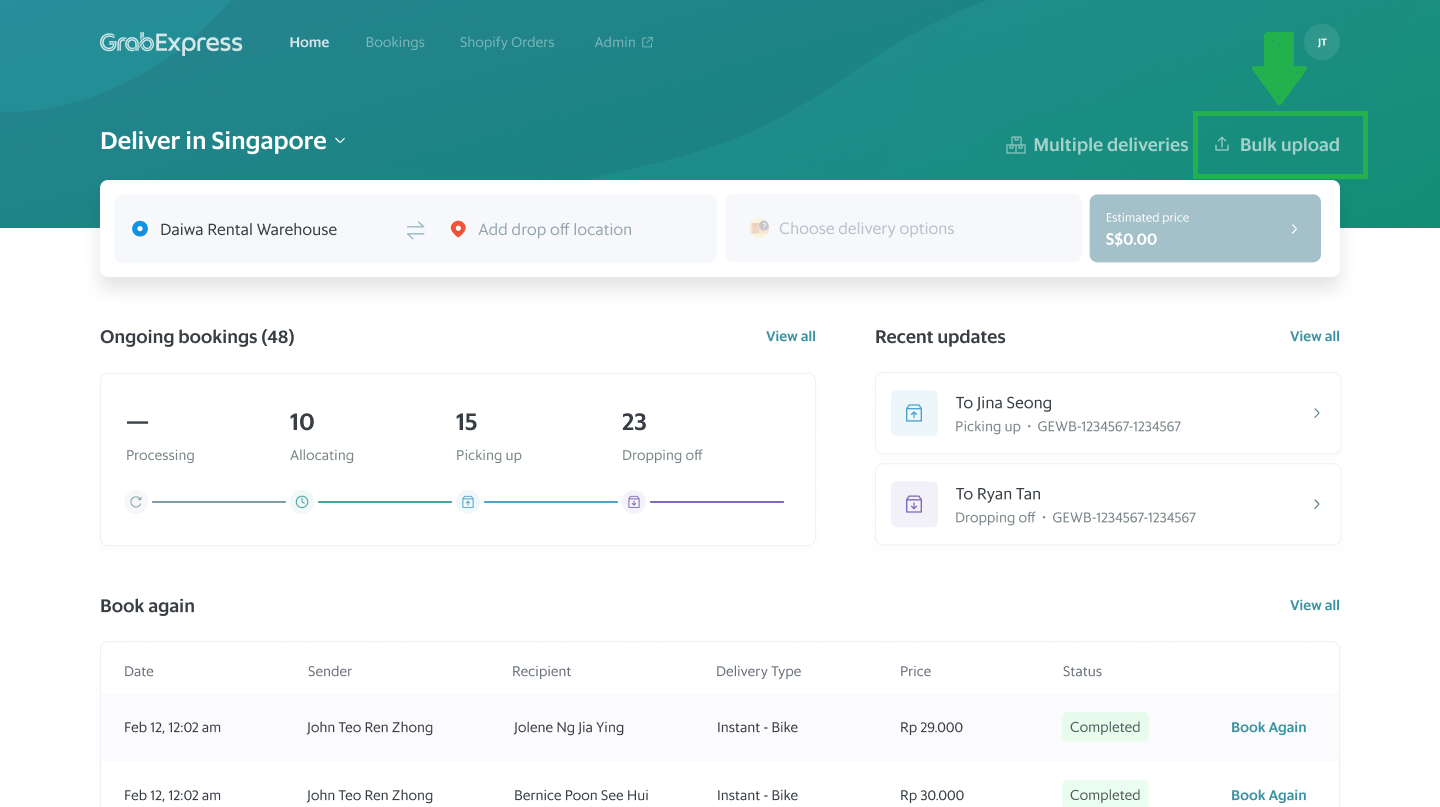The height and width of the screenshot is (807, 1440).
Task: Expand the To Jina Seong update chevron
Action: pyautogui.click(x=1316, y=413)
